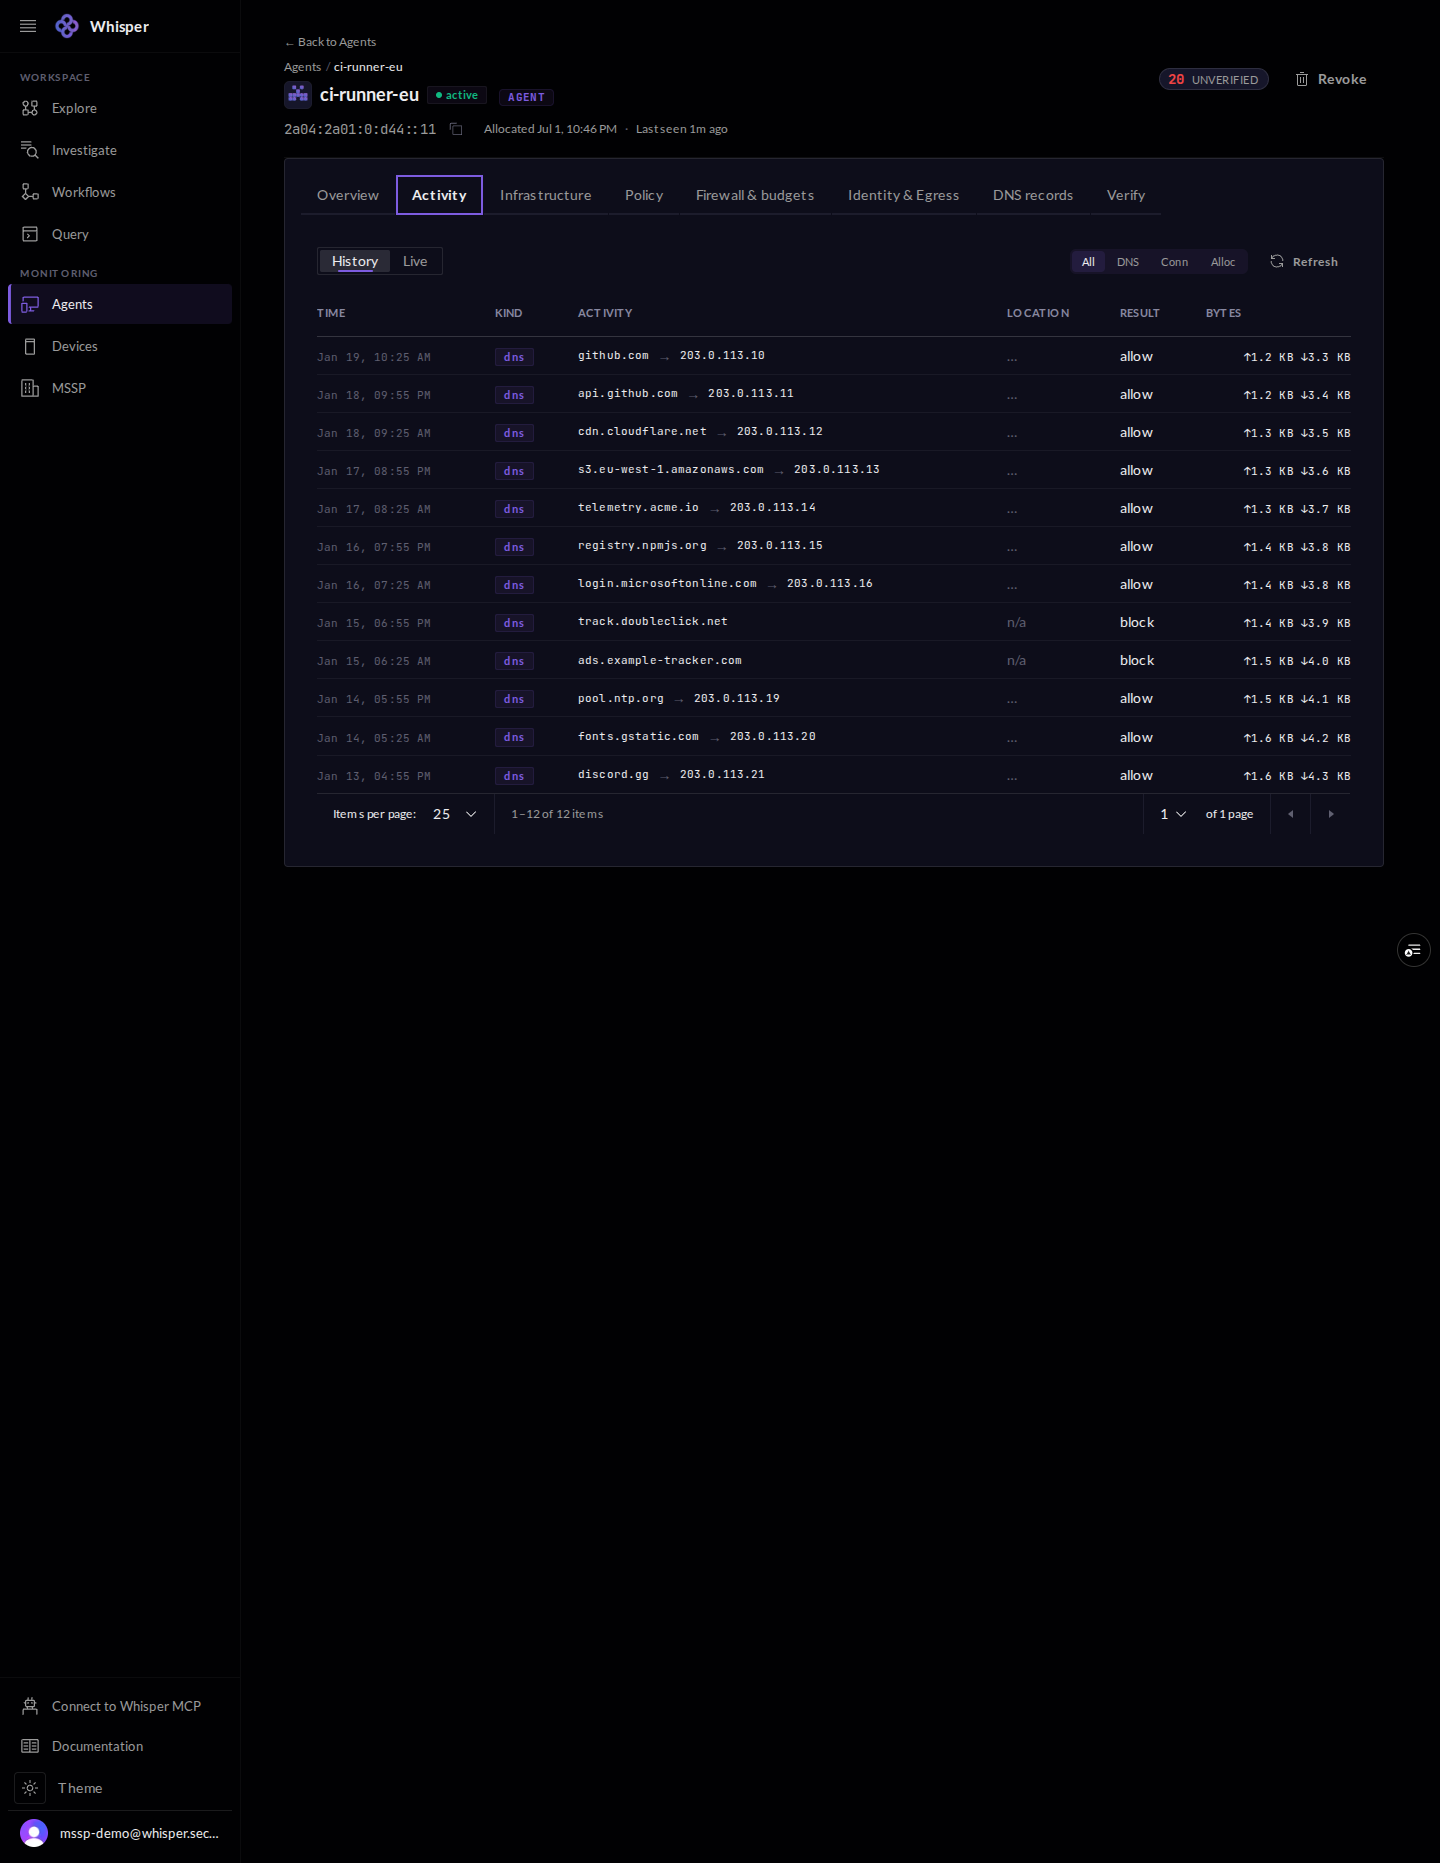1440x1863 pixels.
Task: Click the dns badge on github.com row
Action: pyautogui.click(x=514, y=357)
